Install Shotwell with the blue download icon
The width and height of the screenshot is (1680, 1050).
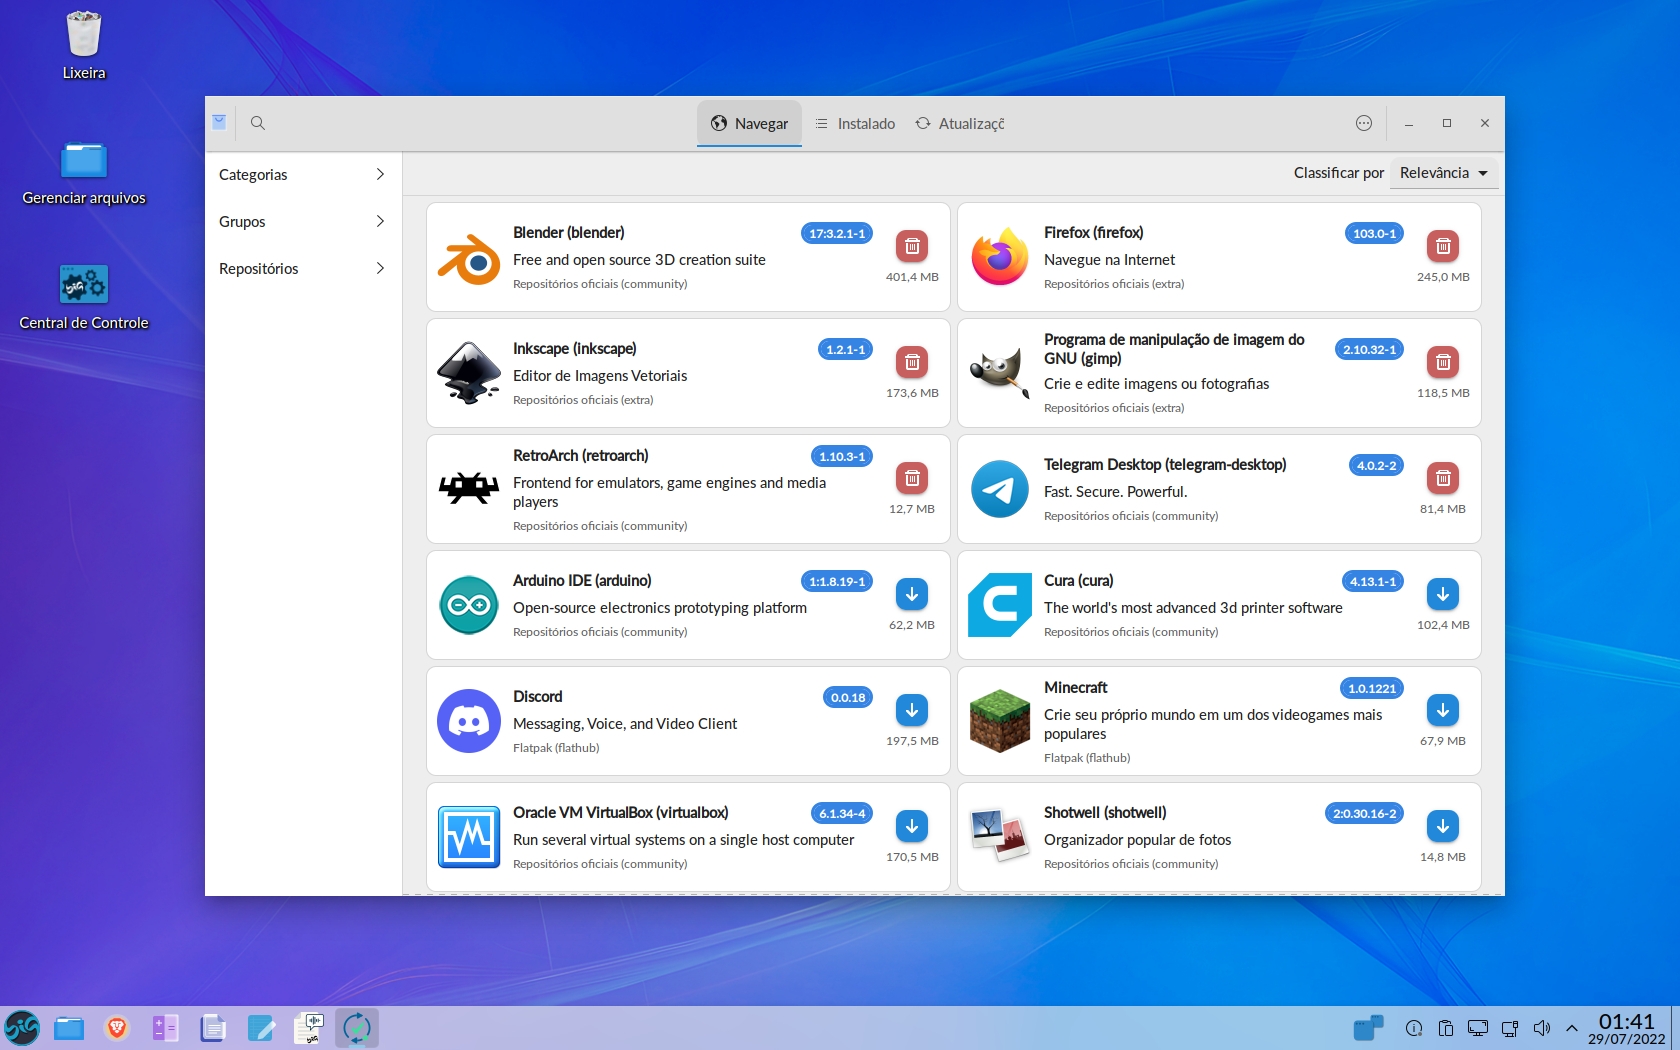pos(1442,826)
